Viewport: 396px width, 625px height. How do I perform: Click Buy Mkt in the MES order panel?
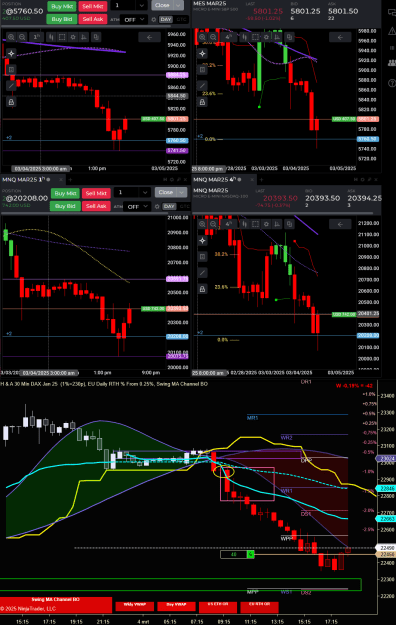(62, 6)
